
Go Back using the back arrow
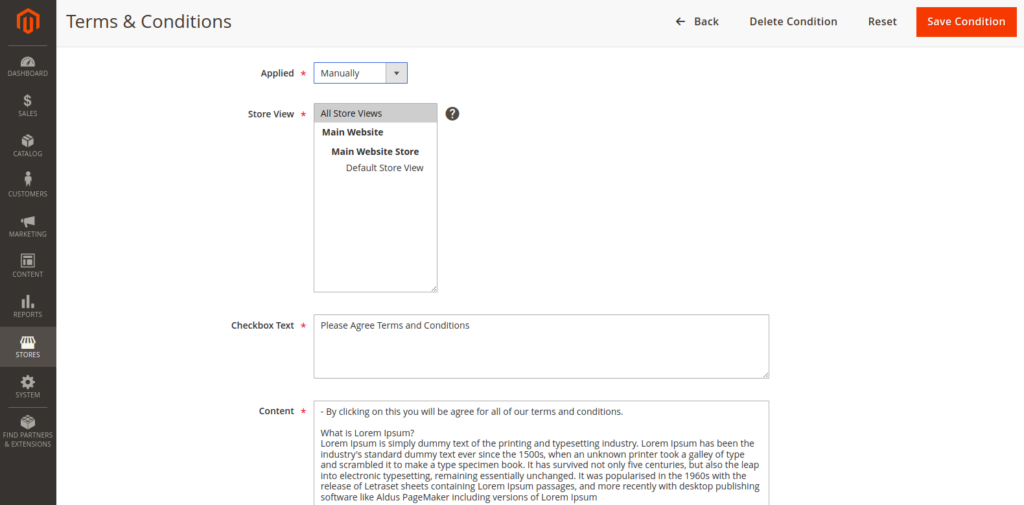697,22
